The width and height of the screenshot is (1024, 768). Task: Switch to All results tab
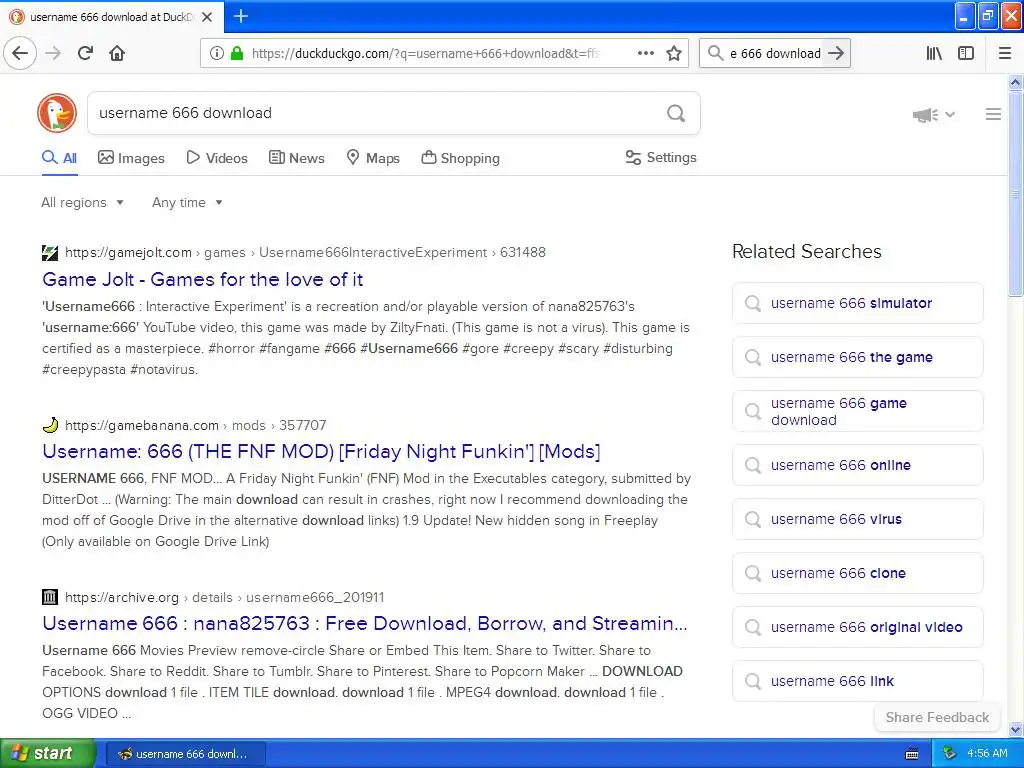59,158
